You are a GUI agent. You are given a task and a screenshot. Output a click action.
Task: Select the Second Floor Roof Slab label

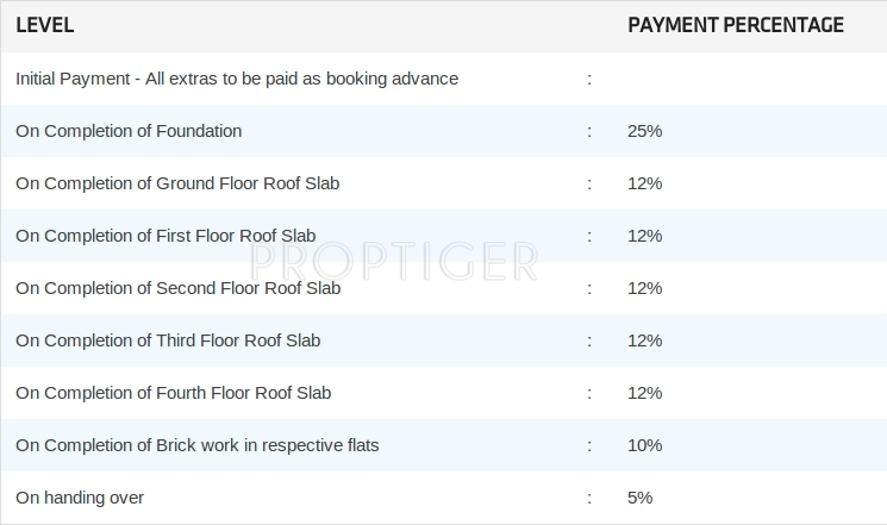click(178, 288)
